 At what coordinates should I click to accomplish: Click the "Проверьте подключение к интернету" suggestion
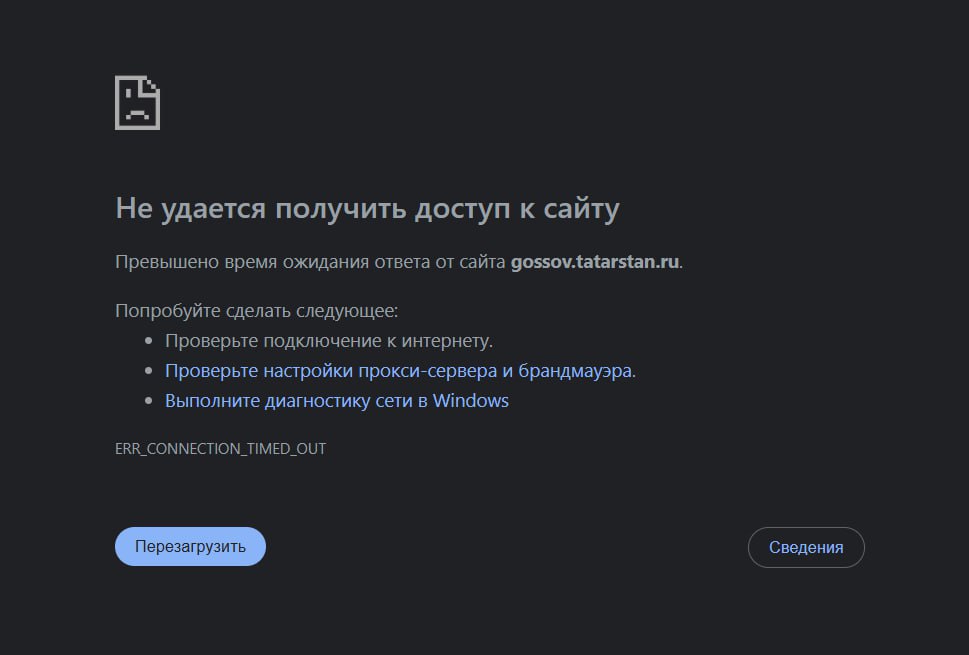point(328,341)
